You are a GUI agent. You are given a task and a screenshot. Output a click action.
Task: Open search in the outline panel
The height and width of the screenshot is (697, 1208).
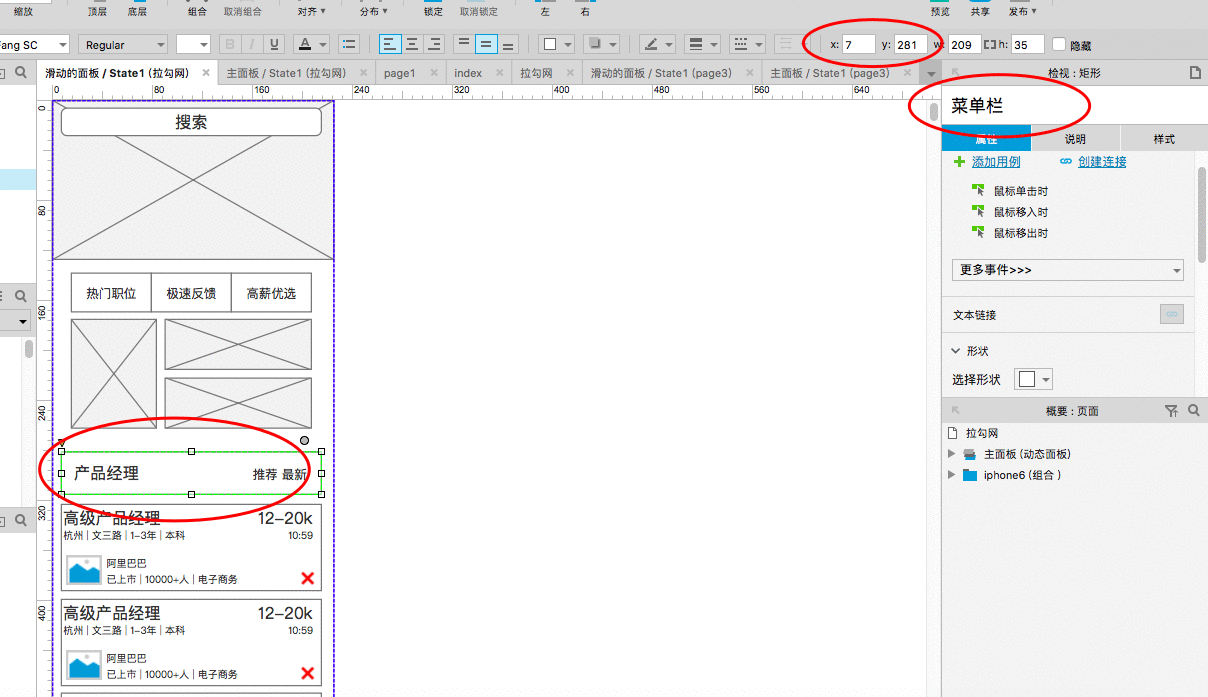pyautogui.click(x=1193, y=411)
